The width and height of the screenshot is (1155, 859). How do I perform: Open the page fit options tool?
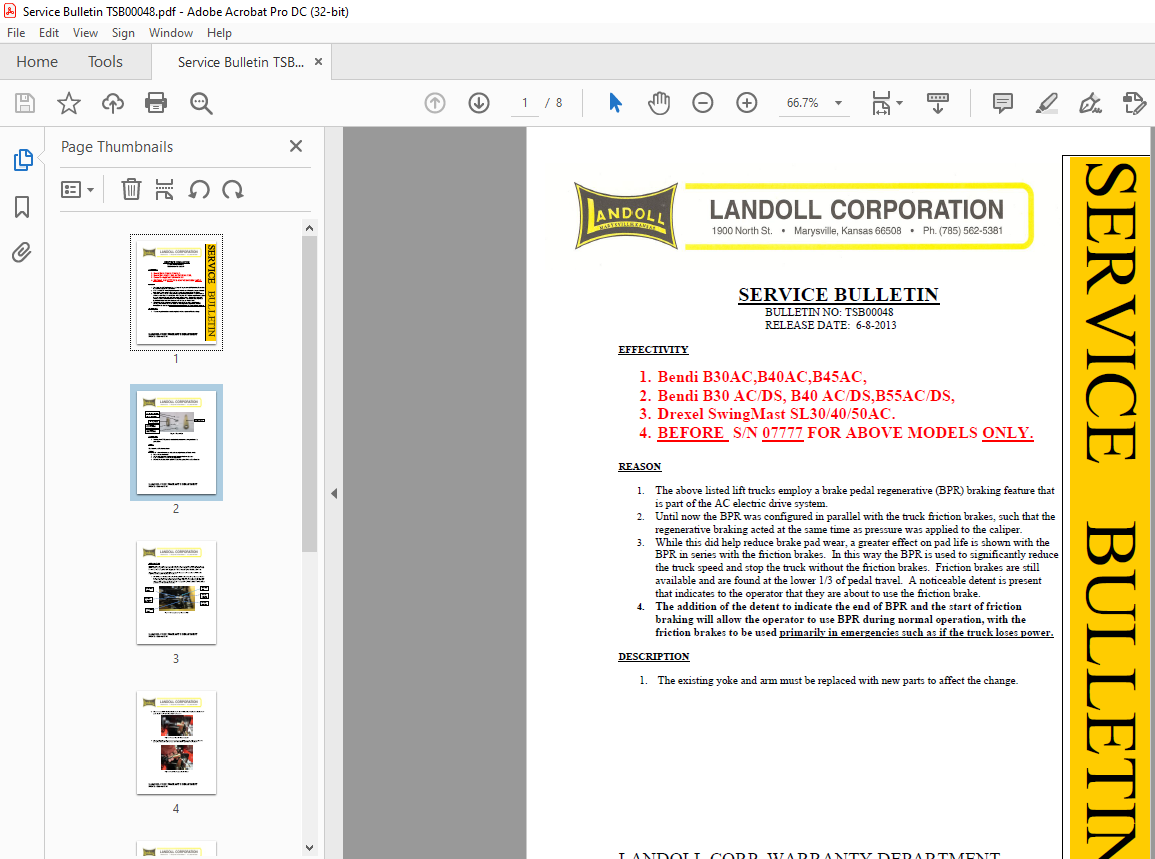tap(881, 103)
